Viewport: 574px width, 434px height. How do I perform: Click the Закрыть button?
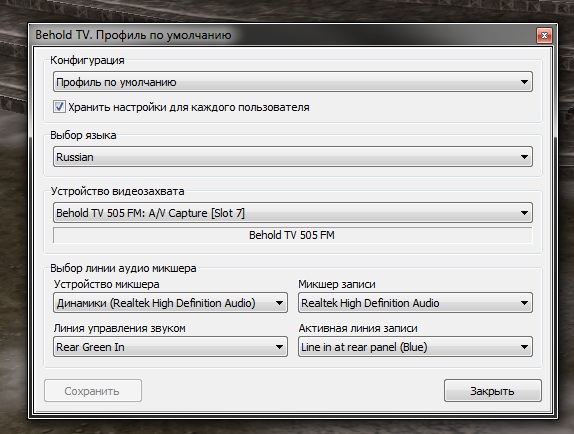(493, 391)
